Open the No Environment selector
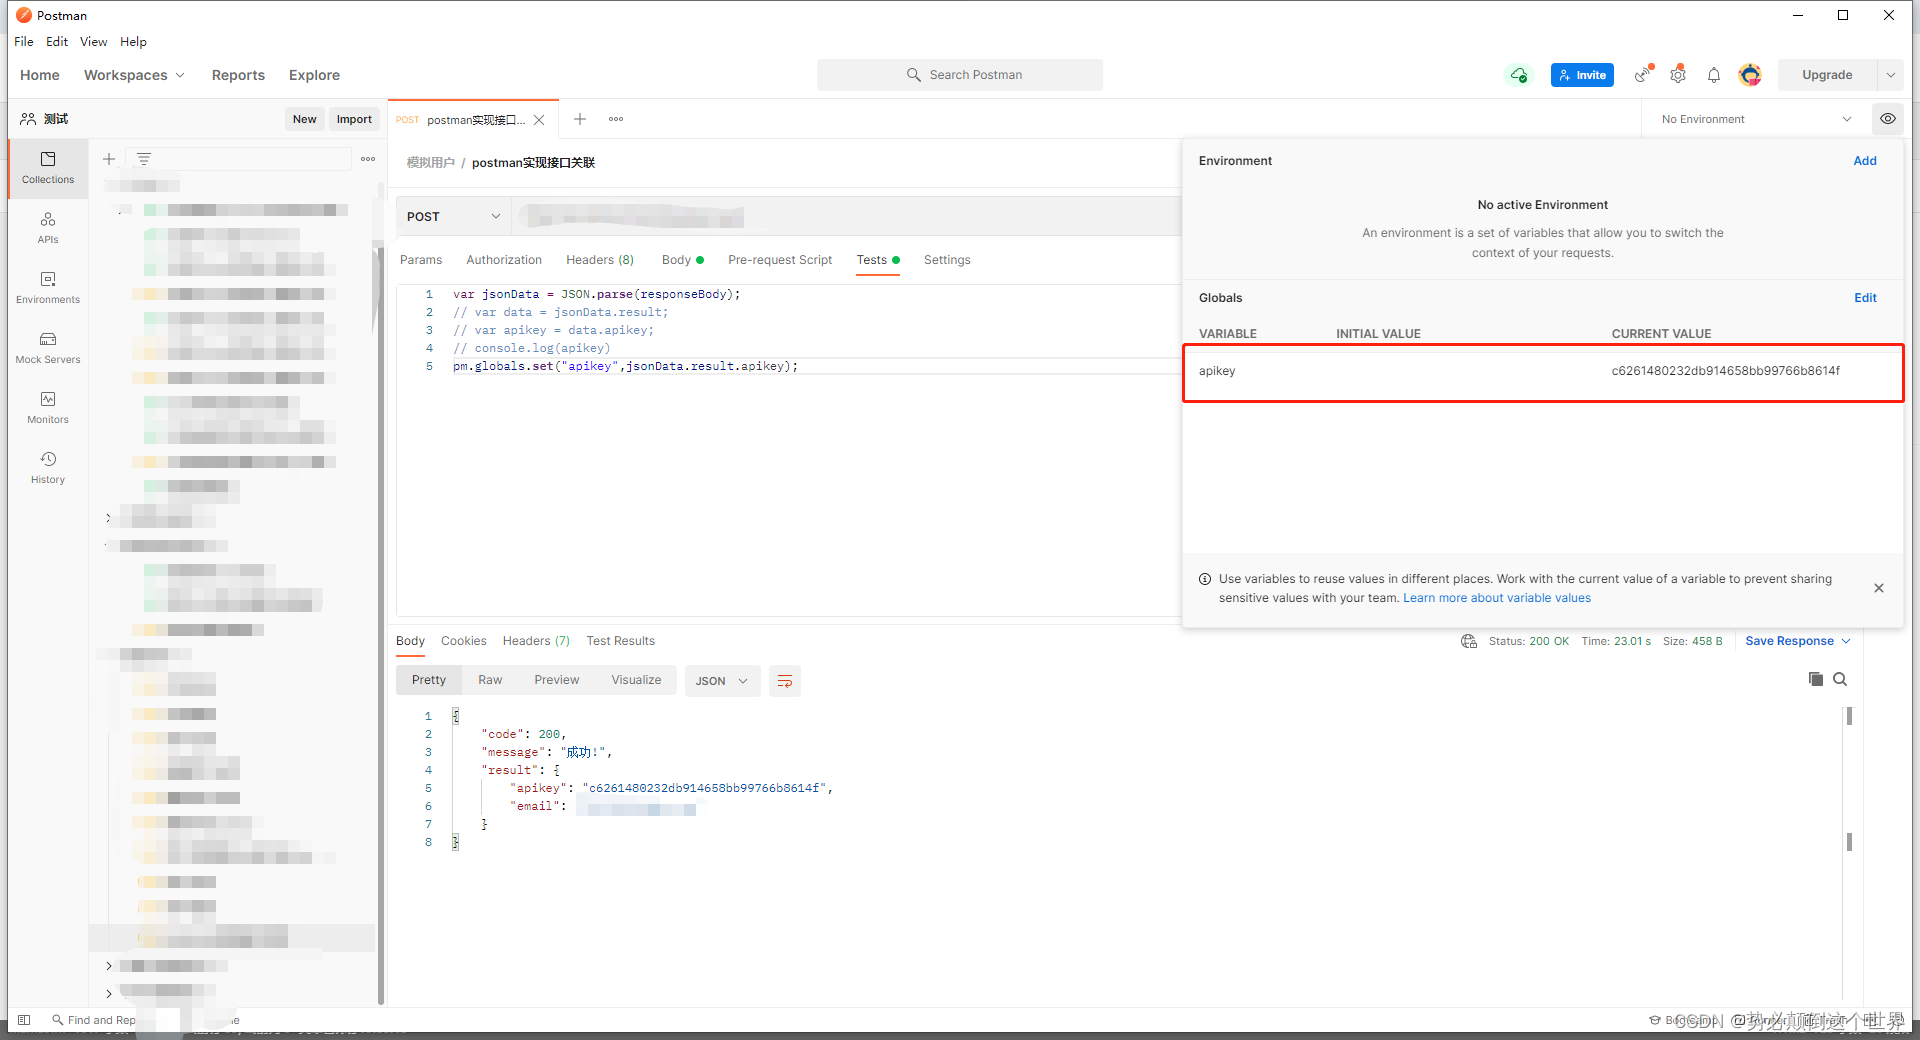Viewport: 1920px width, 1040px height. [x=1756, y=119]
